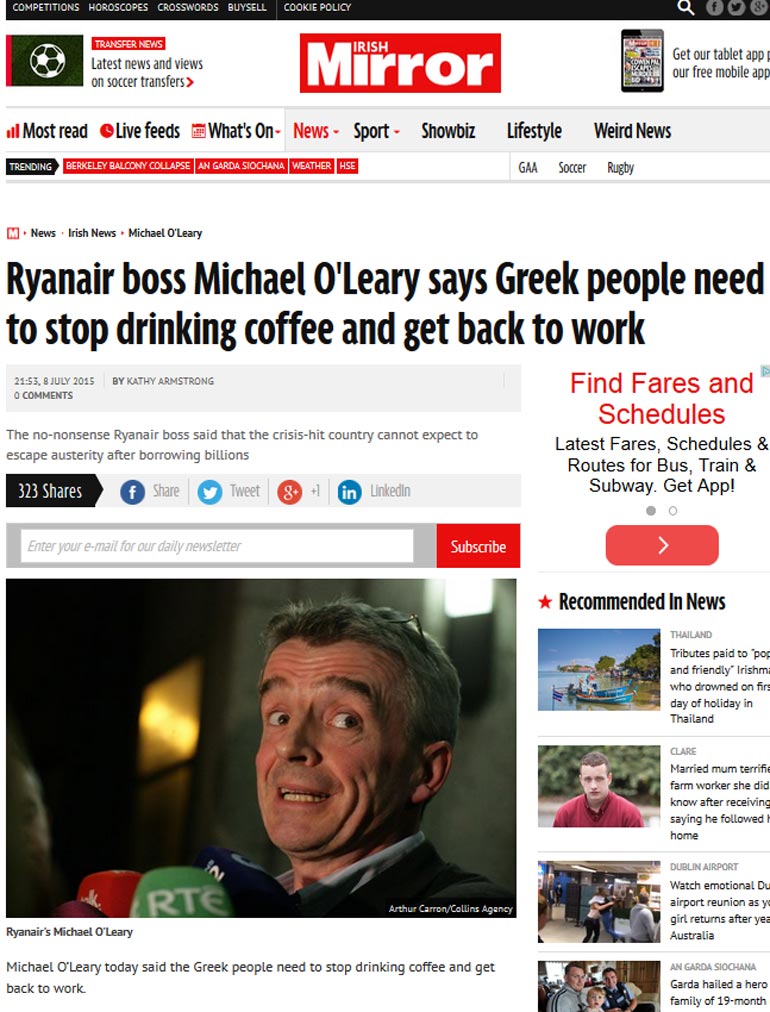The height and width of the screenshot is (1012, 770).
Task: Click the soccer ball Transfer News image
Action: tap(45, 61)
